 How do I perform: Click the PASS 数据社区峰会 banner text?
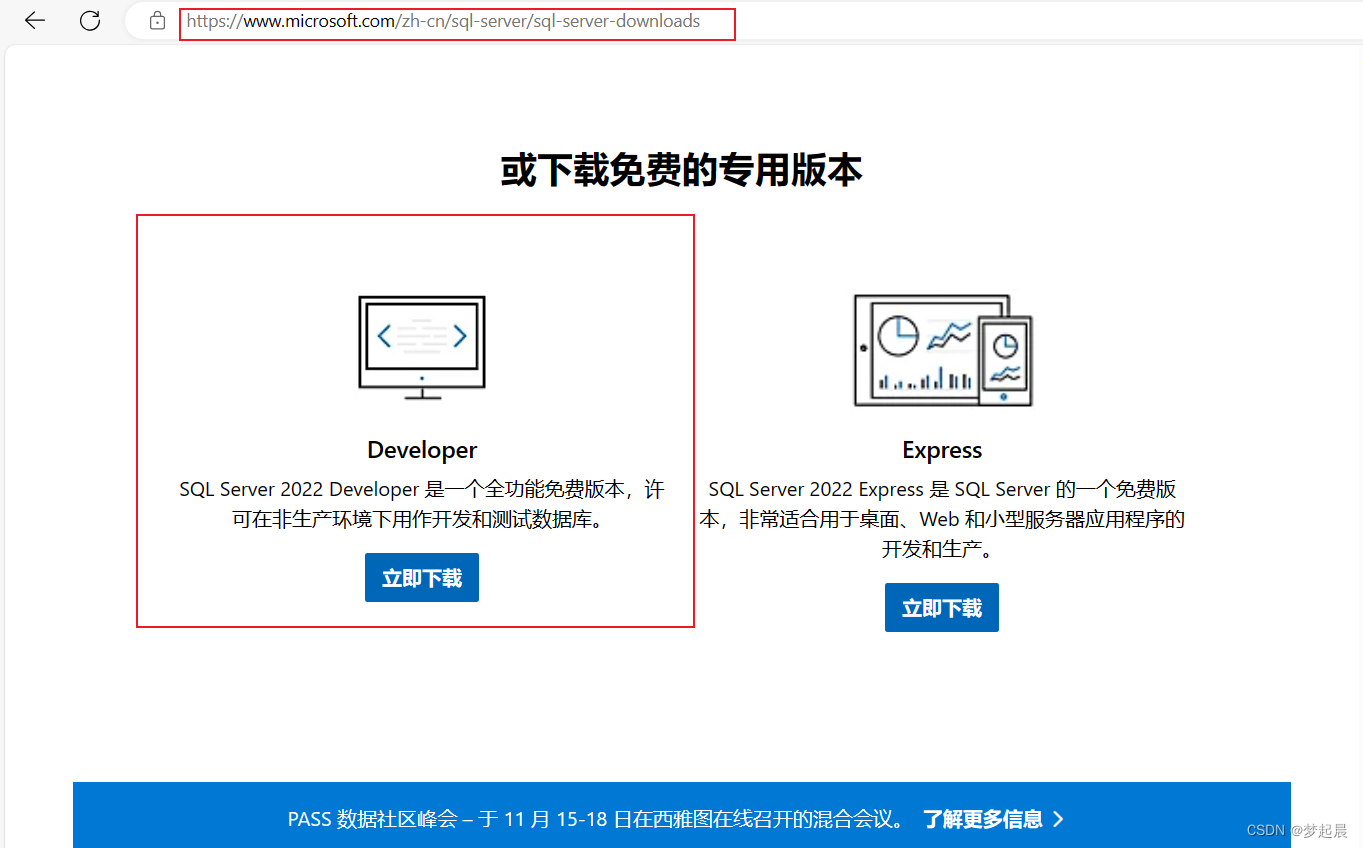click(596, 819)
